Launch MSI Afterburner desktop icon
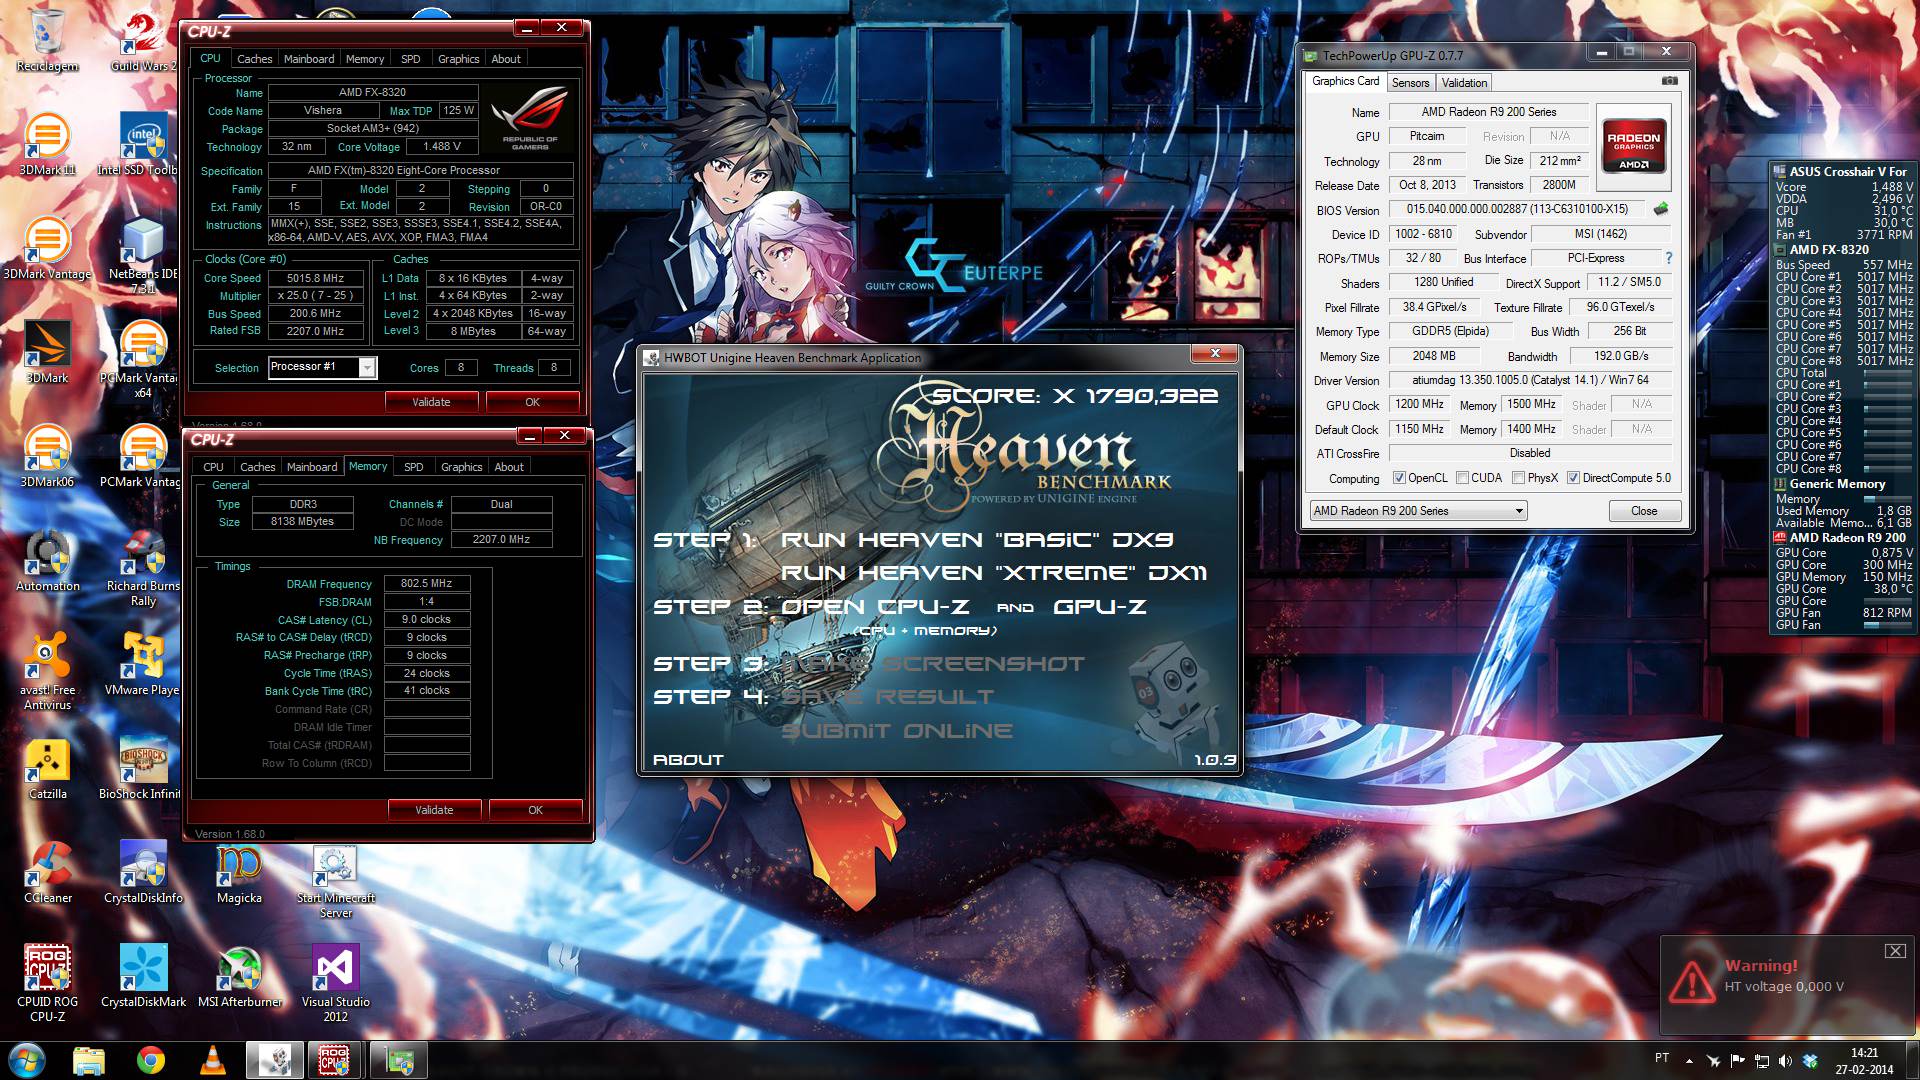Screen dimensions: 1920x1080 coord(239,976)
